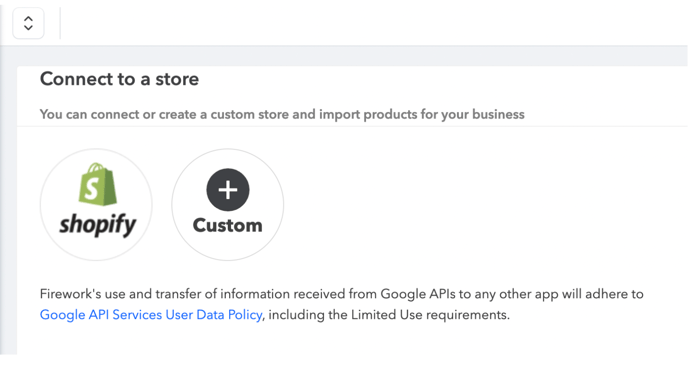Screen dimensions: 688x377
Task: Click the Custom label under plus icon
Action: point(228,225)
